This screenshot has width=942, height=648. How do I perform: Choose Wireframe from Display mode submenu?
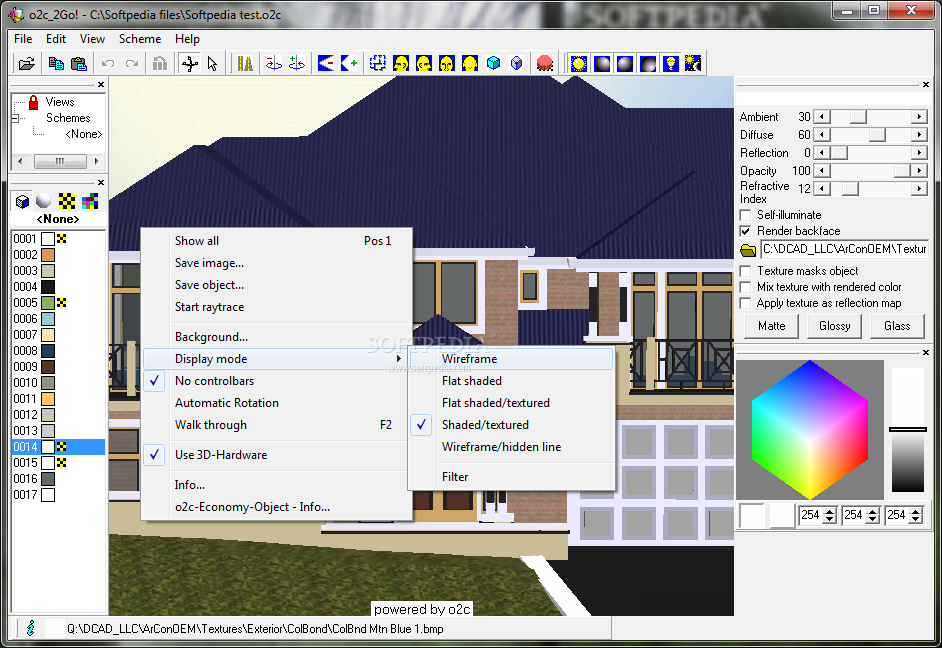pos(512,359)
